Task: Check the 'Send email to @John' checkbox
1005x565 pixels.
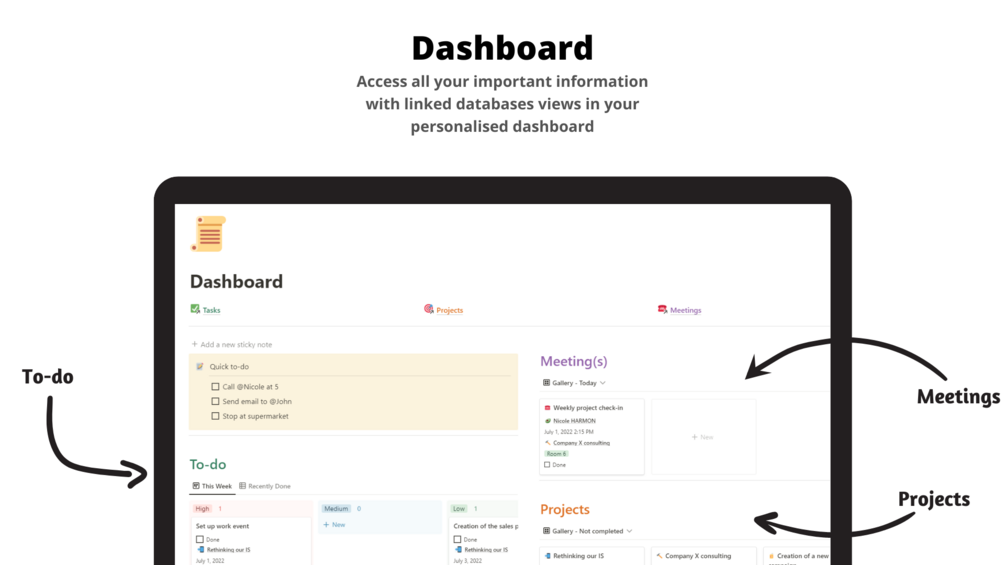Action: coord(215,401)
